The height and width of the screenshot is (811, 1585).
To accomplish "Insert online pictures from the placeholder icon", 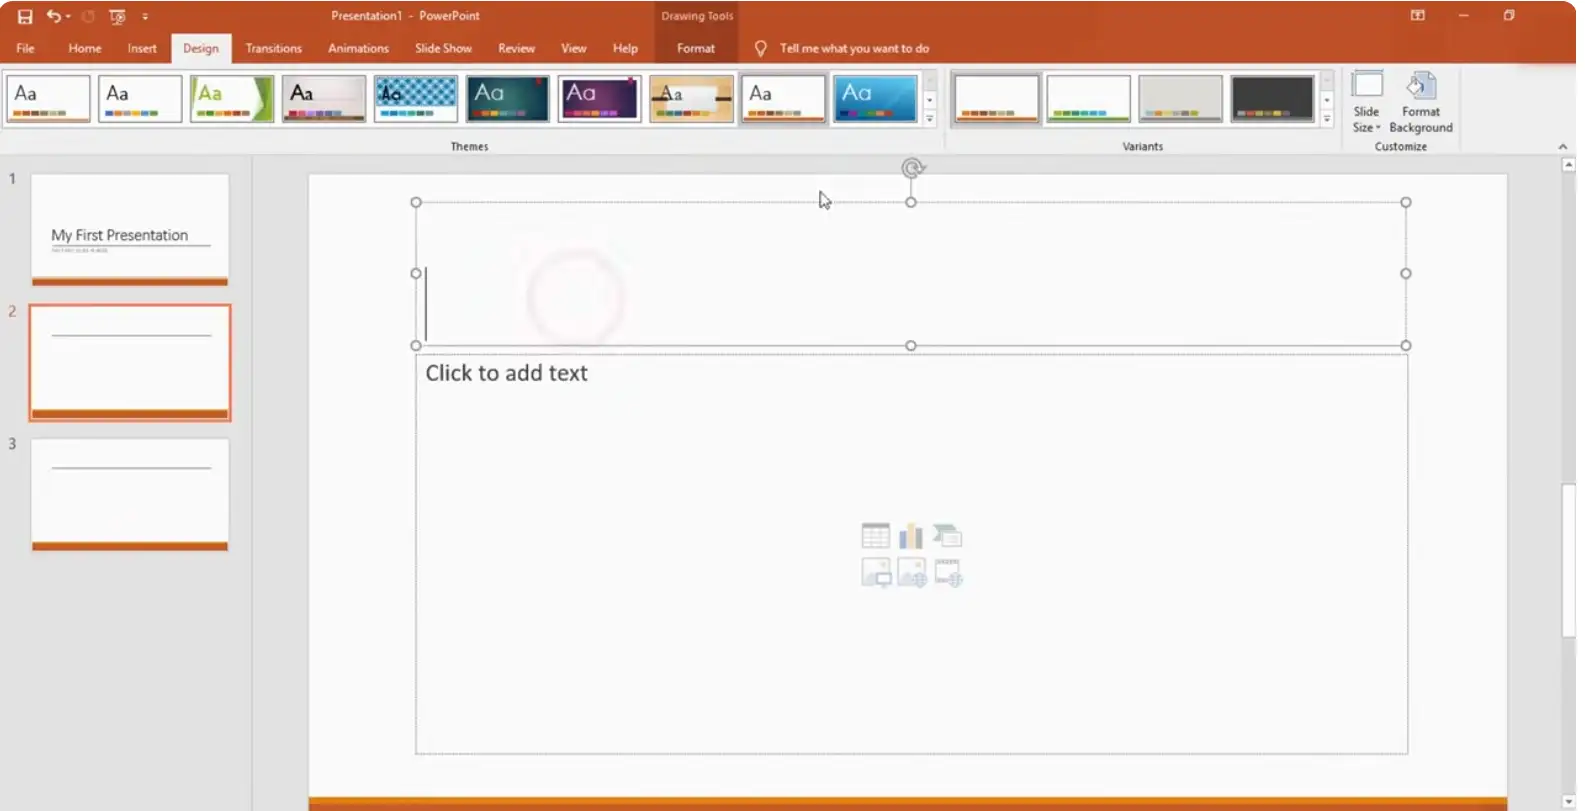I will pos(911,573).
